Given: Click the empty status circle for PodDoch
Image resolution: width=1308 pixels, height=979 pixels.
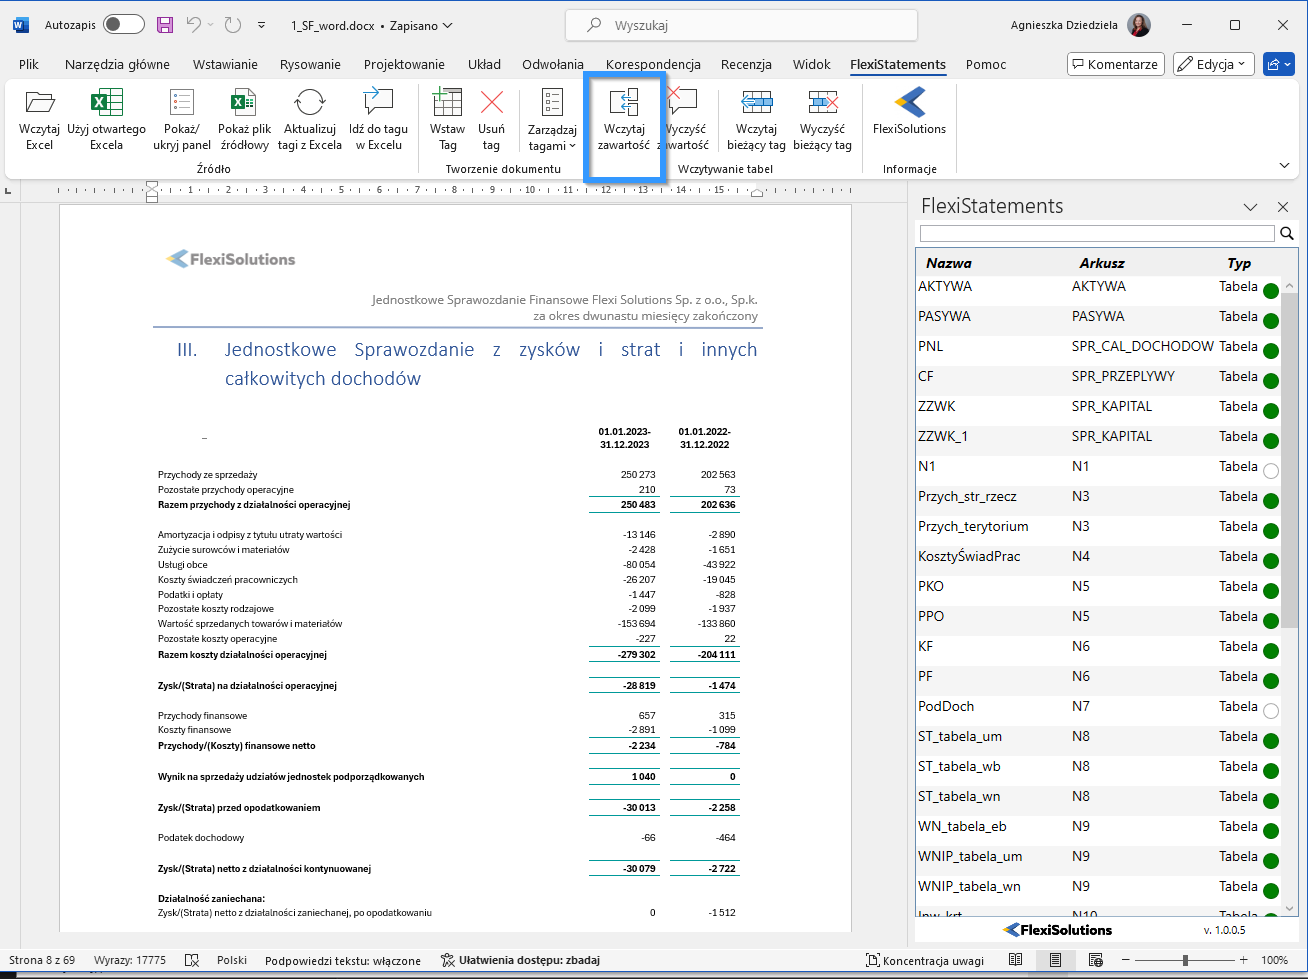Looking at the screenshot, I should [x=1271, y=711].
